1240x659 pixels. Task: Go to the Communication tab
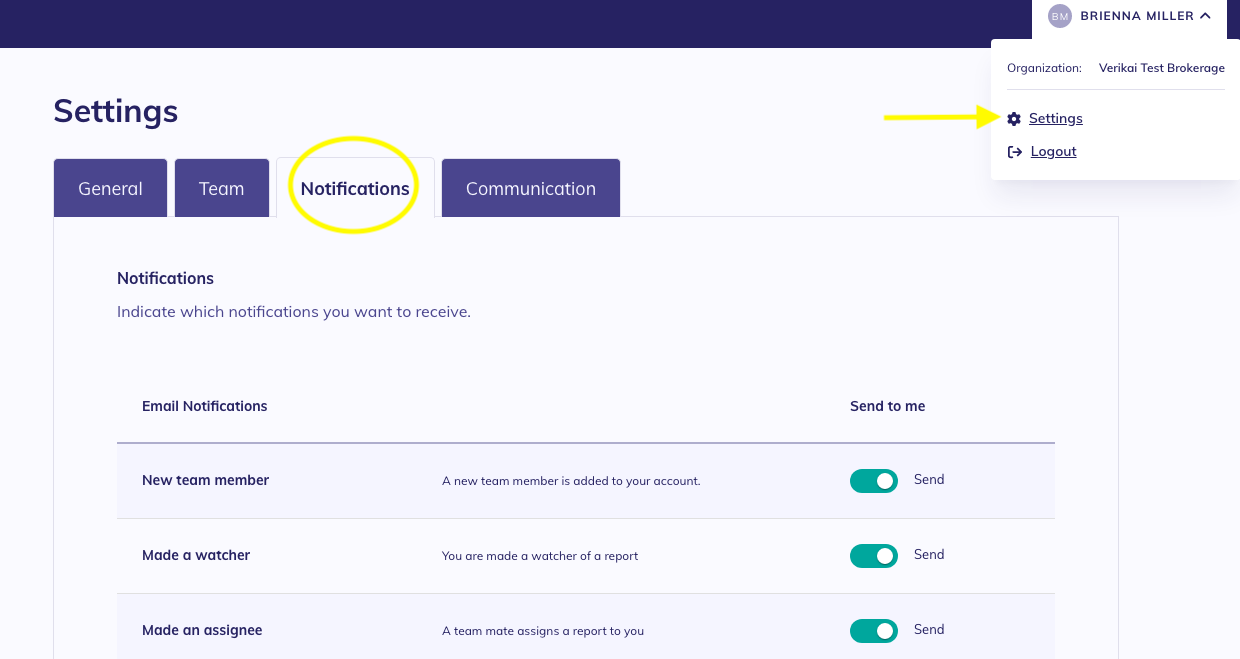click(x=530, y=188)
